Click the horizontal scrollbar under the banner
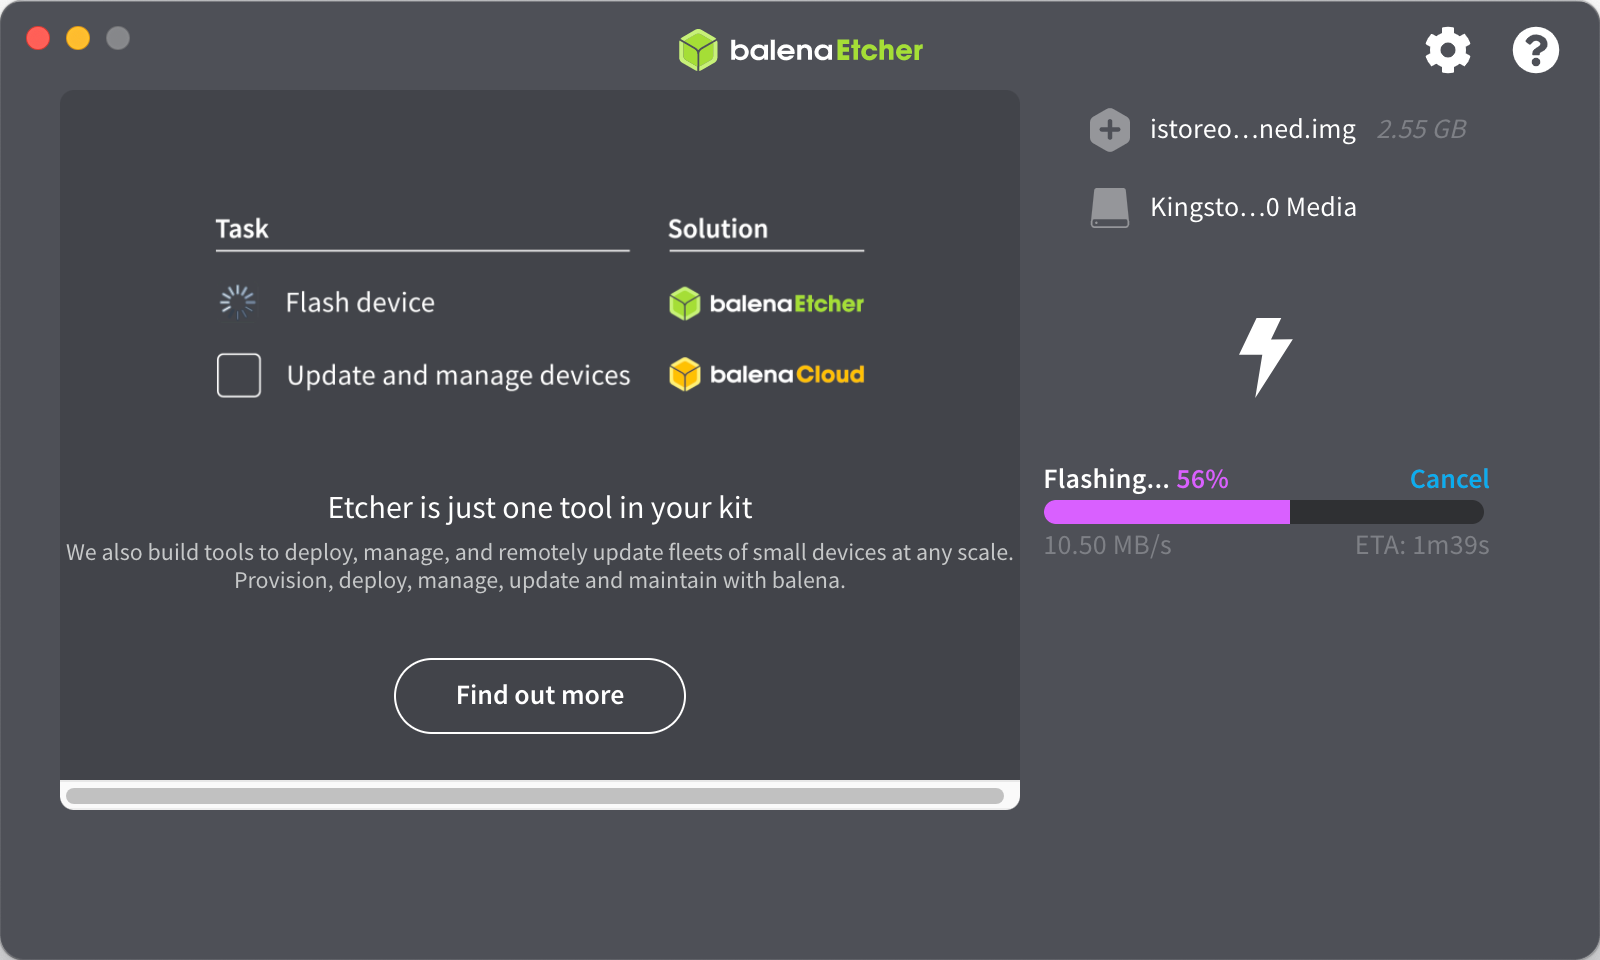The width and height of the screenshot is (1600, 960). click(x=535, y=796)
